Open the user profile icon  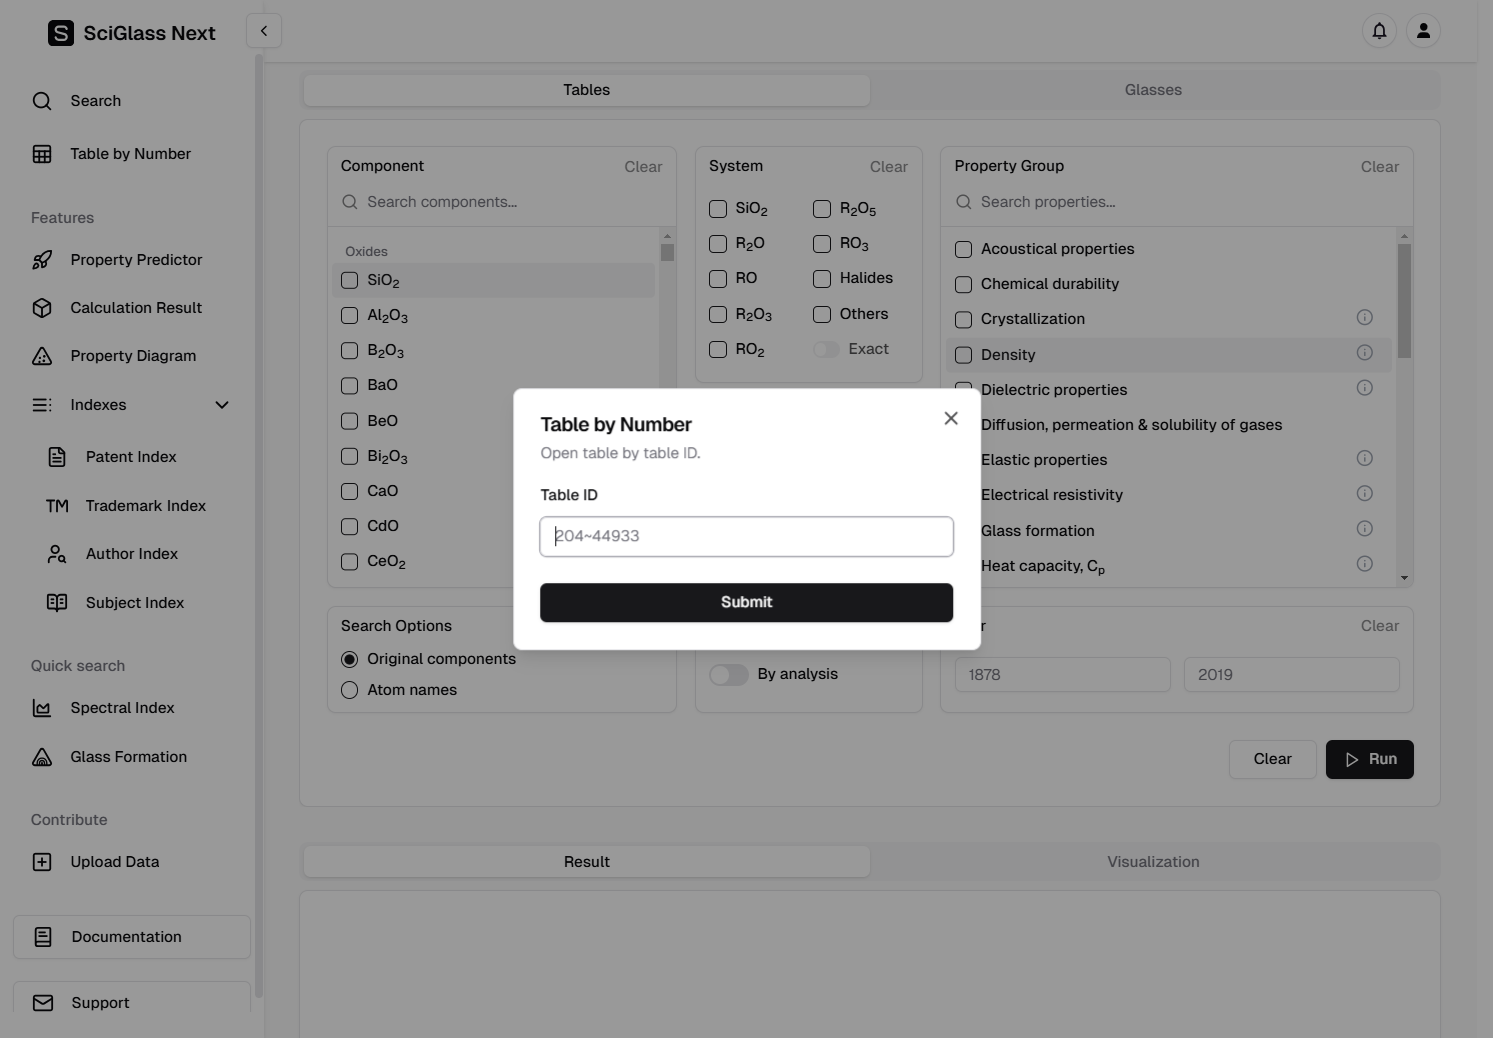[x=1423, y=31]
